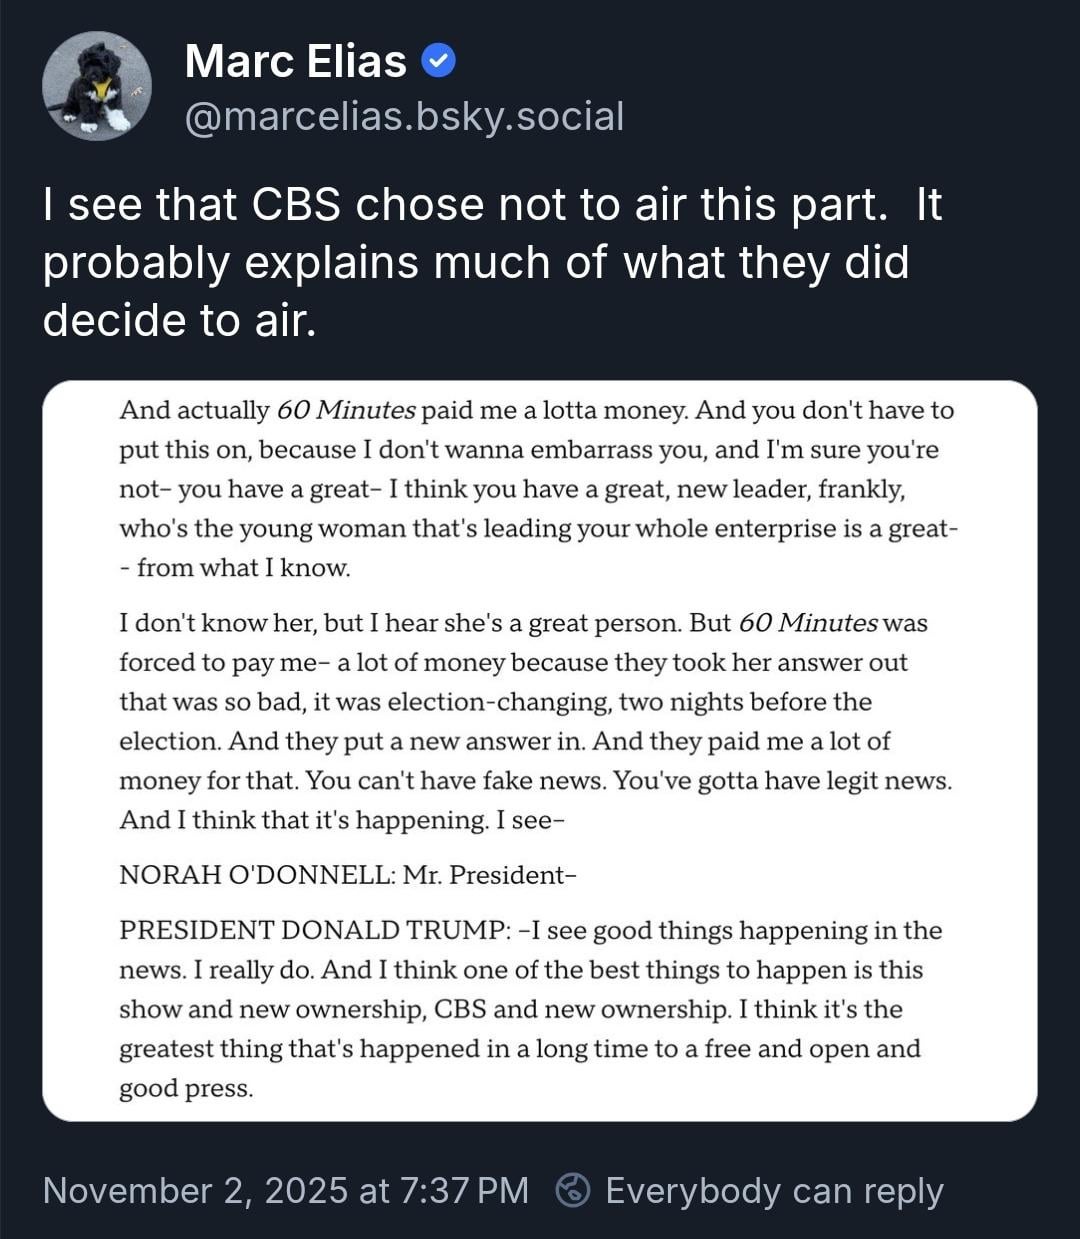
Task: Click the "- from what I know." line
Action: tap(235, 568)
